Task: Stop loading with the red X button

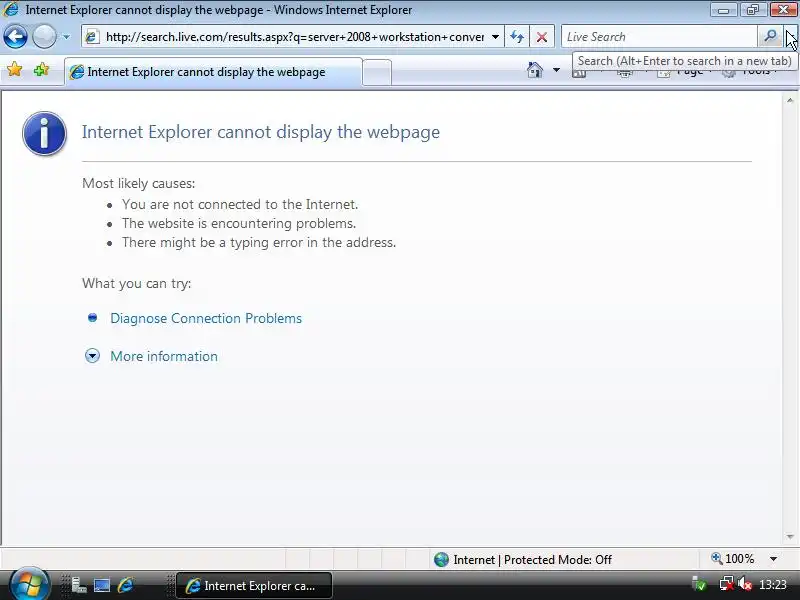Action: point(542,37)
